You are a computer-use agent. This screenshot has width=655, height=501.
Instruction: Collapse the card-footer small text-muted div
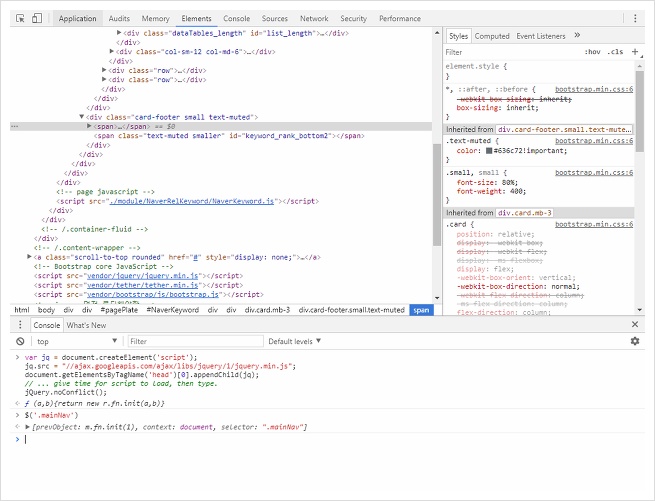coord(82,117)
